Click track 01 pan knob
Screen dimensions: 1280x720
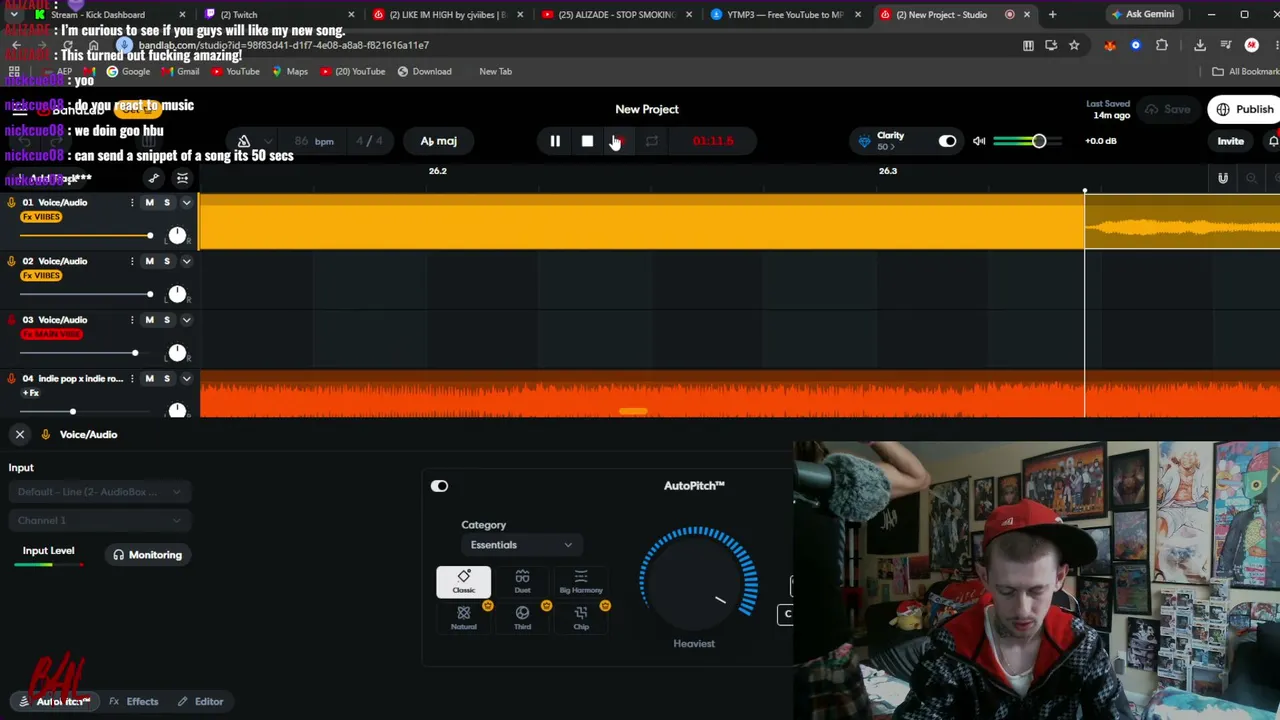(x=177, y=235)
